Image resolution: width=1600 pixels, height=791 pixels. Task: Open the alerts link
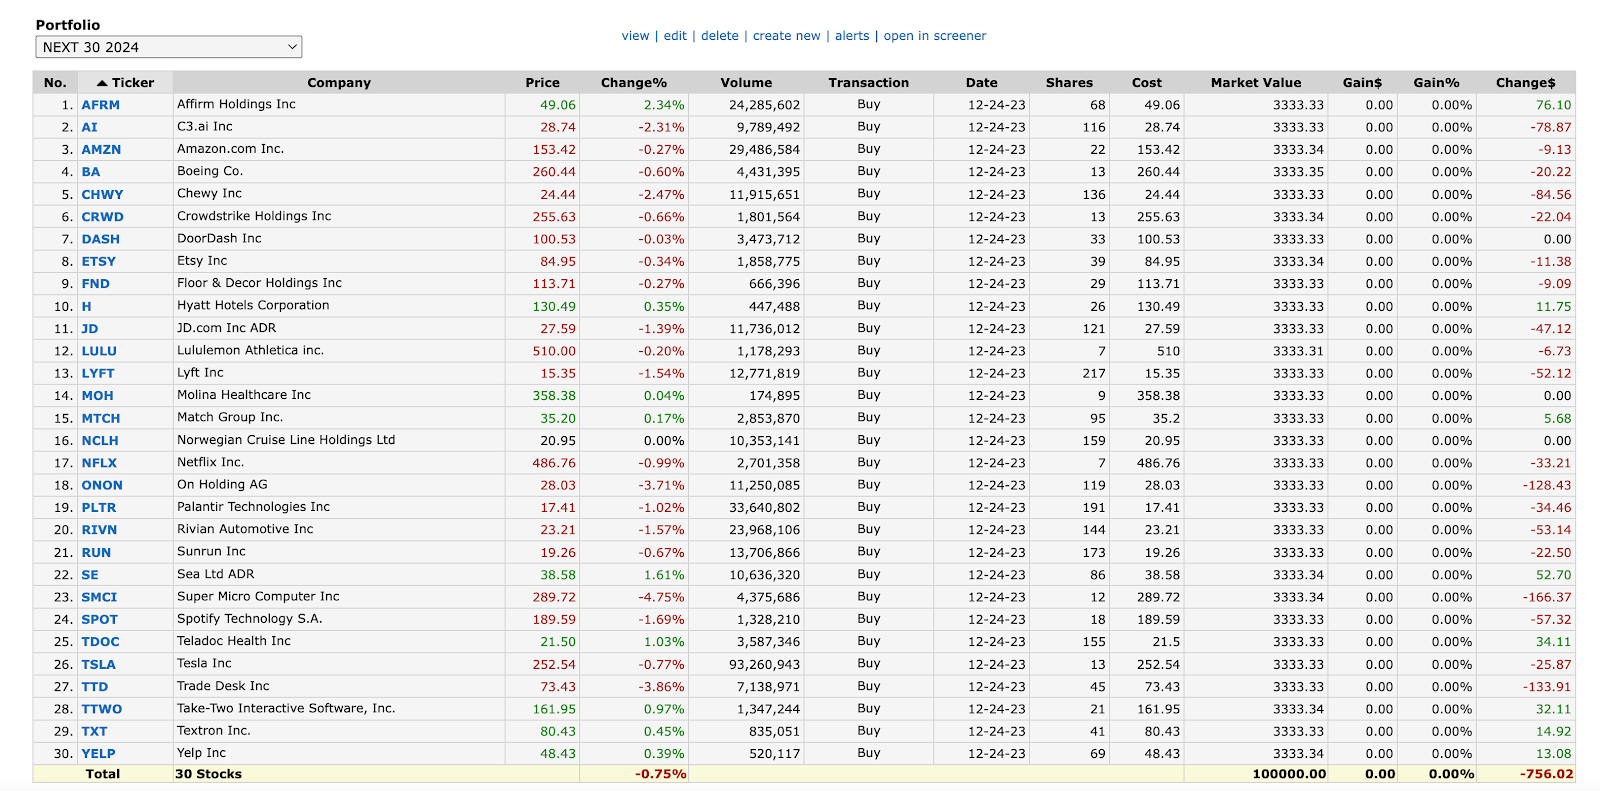(852, 36)
